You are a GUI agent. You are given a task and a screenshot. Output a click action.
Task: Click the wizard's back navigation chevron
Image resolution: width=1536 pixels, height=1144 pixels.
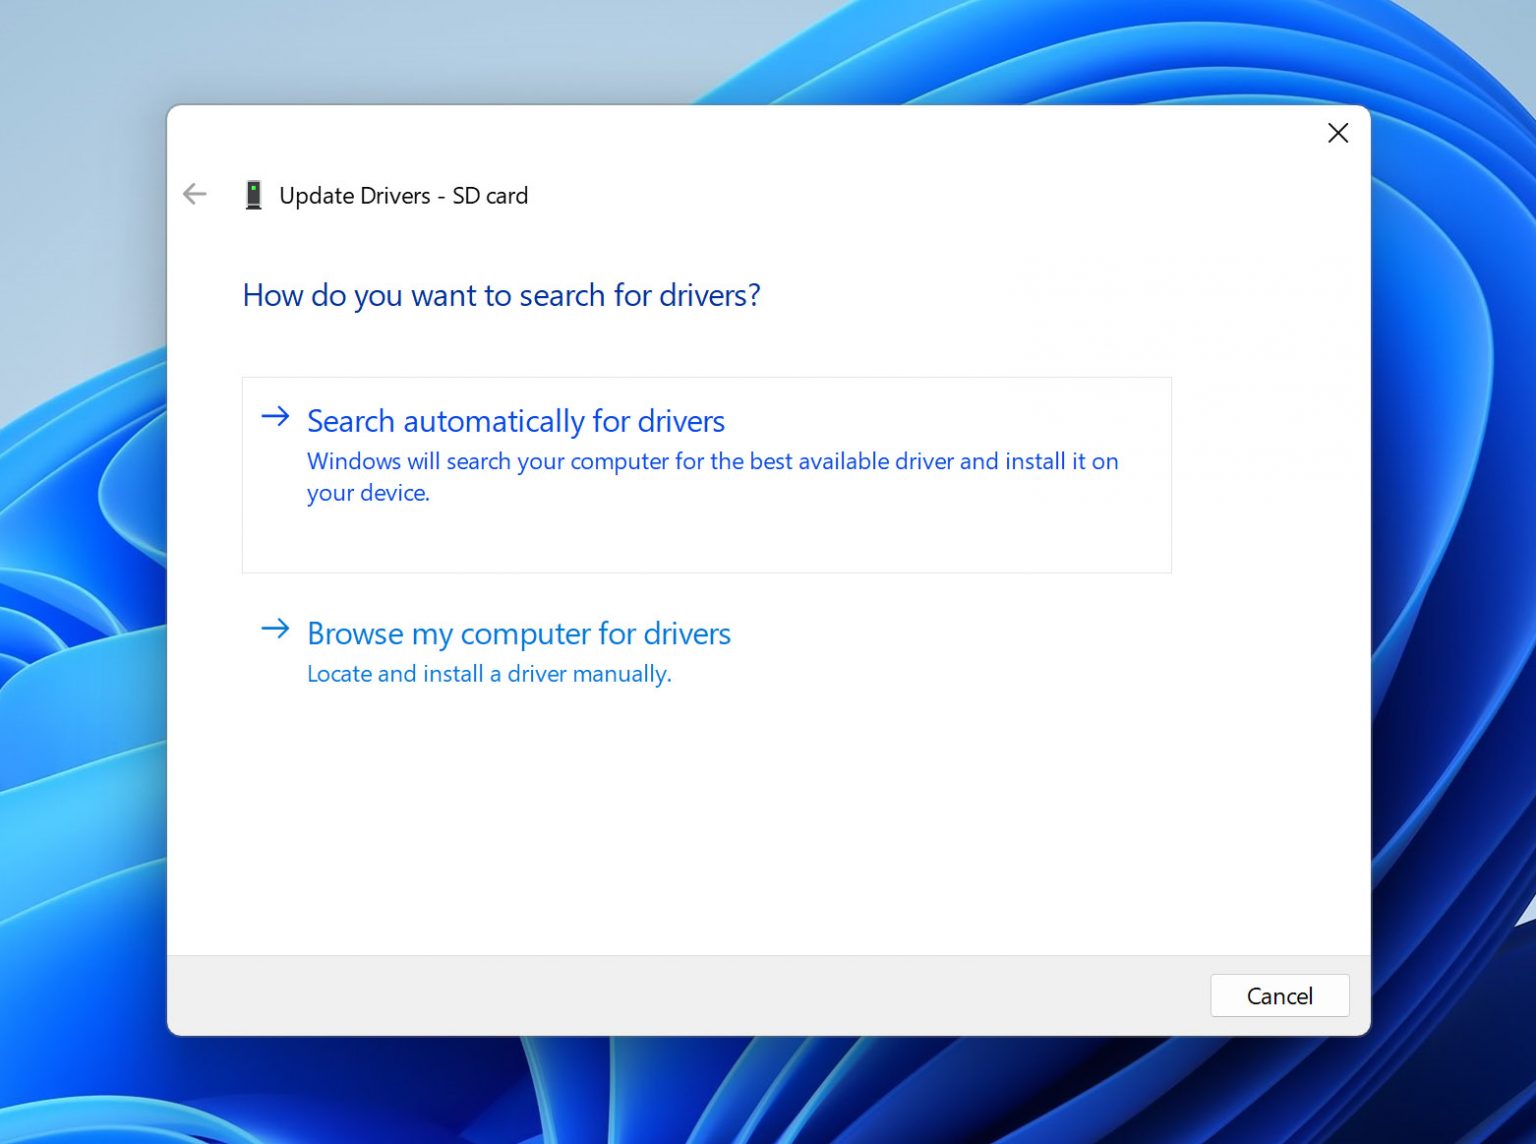pos(194,194)
